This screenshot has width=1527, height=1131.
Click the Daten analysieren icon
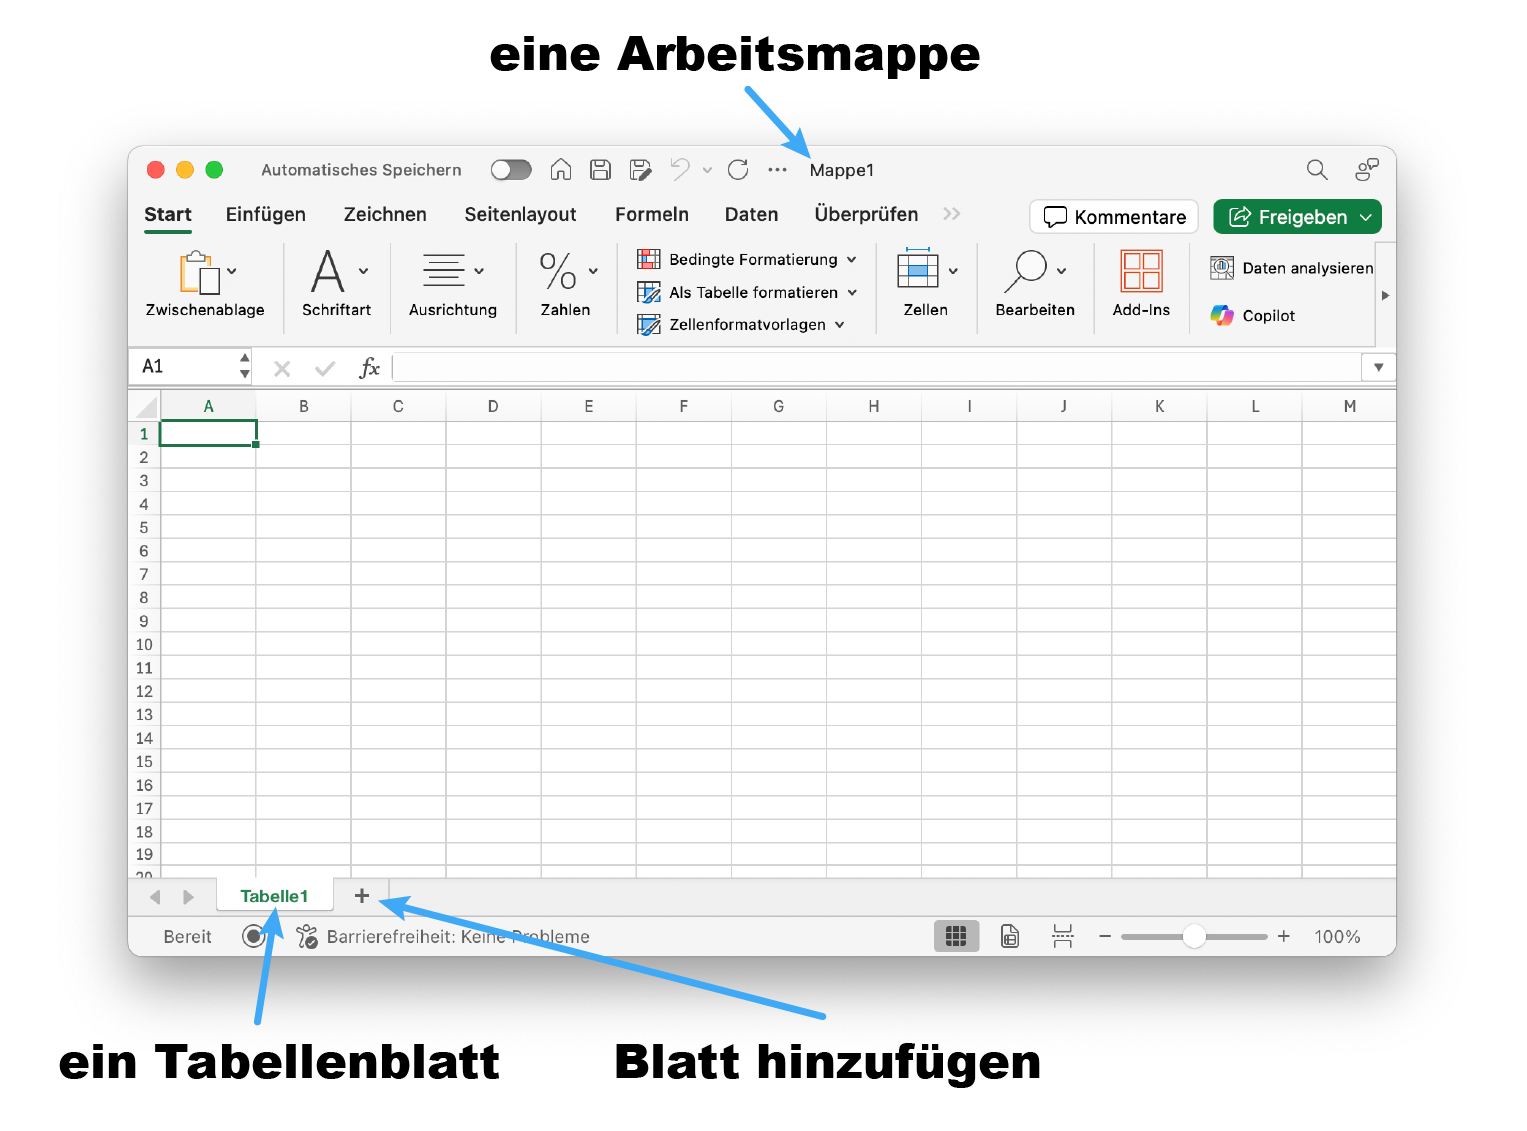pos(1222,268)
